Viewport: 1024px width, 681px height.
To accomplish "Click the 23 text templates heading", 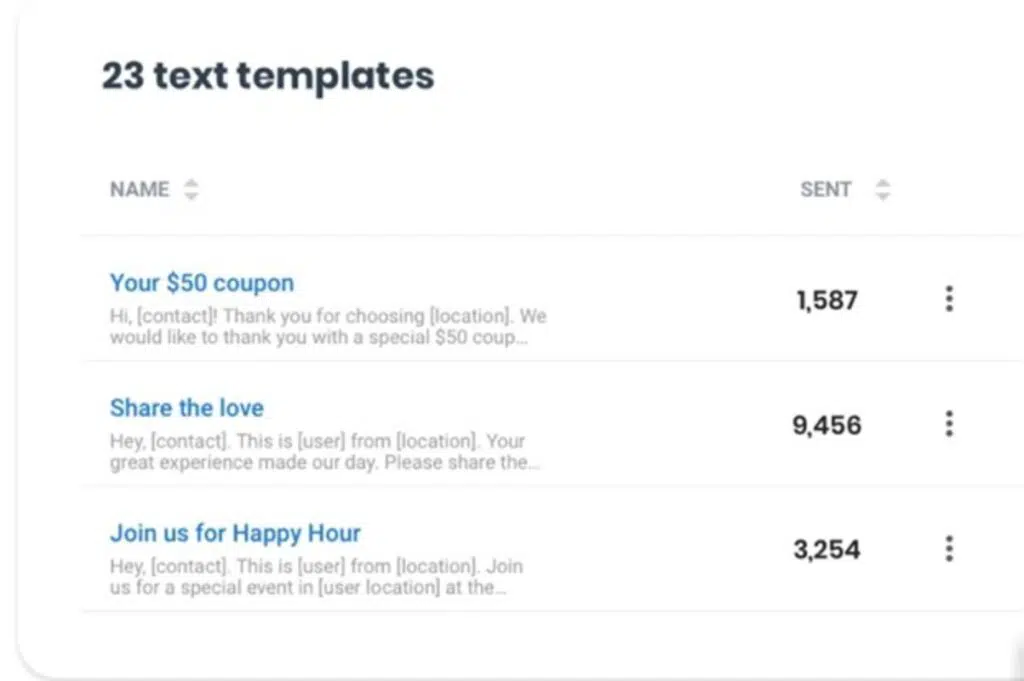I will point(267,75).
